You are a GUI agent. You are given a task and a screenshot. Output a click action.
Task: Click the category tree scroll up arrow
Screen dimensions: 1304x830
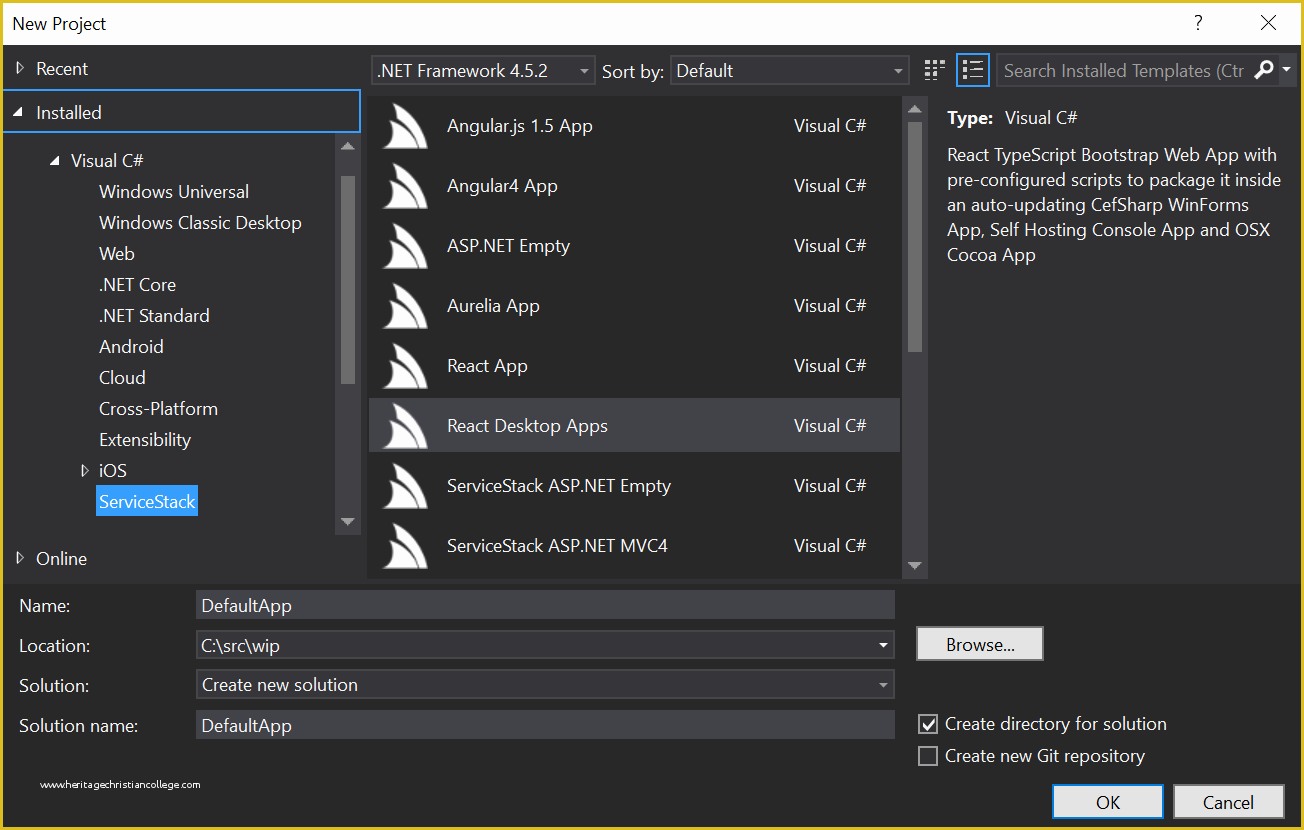(x=347, y=146)
